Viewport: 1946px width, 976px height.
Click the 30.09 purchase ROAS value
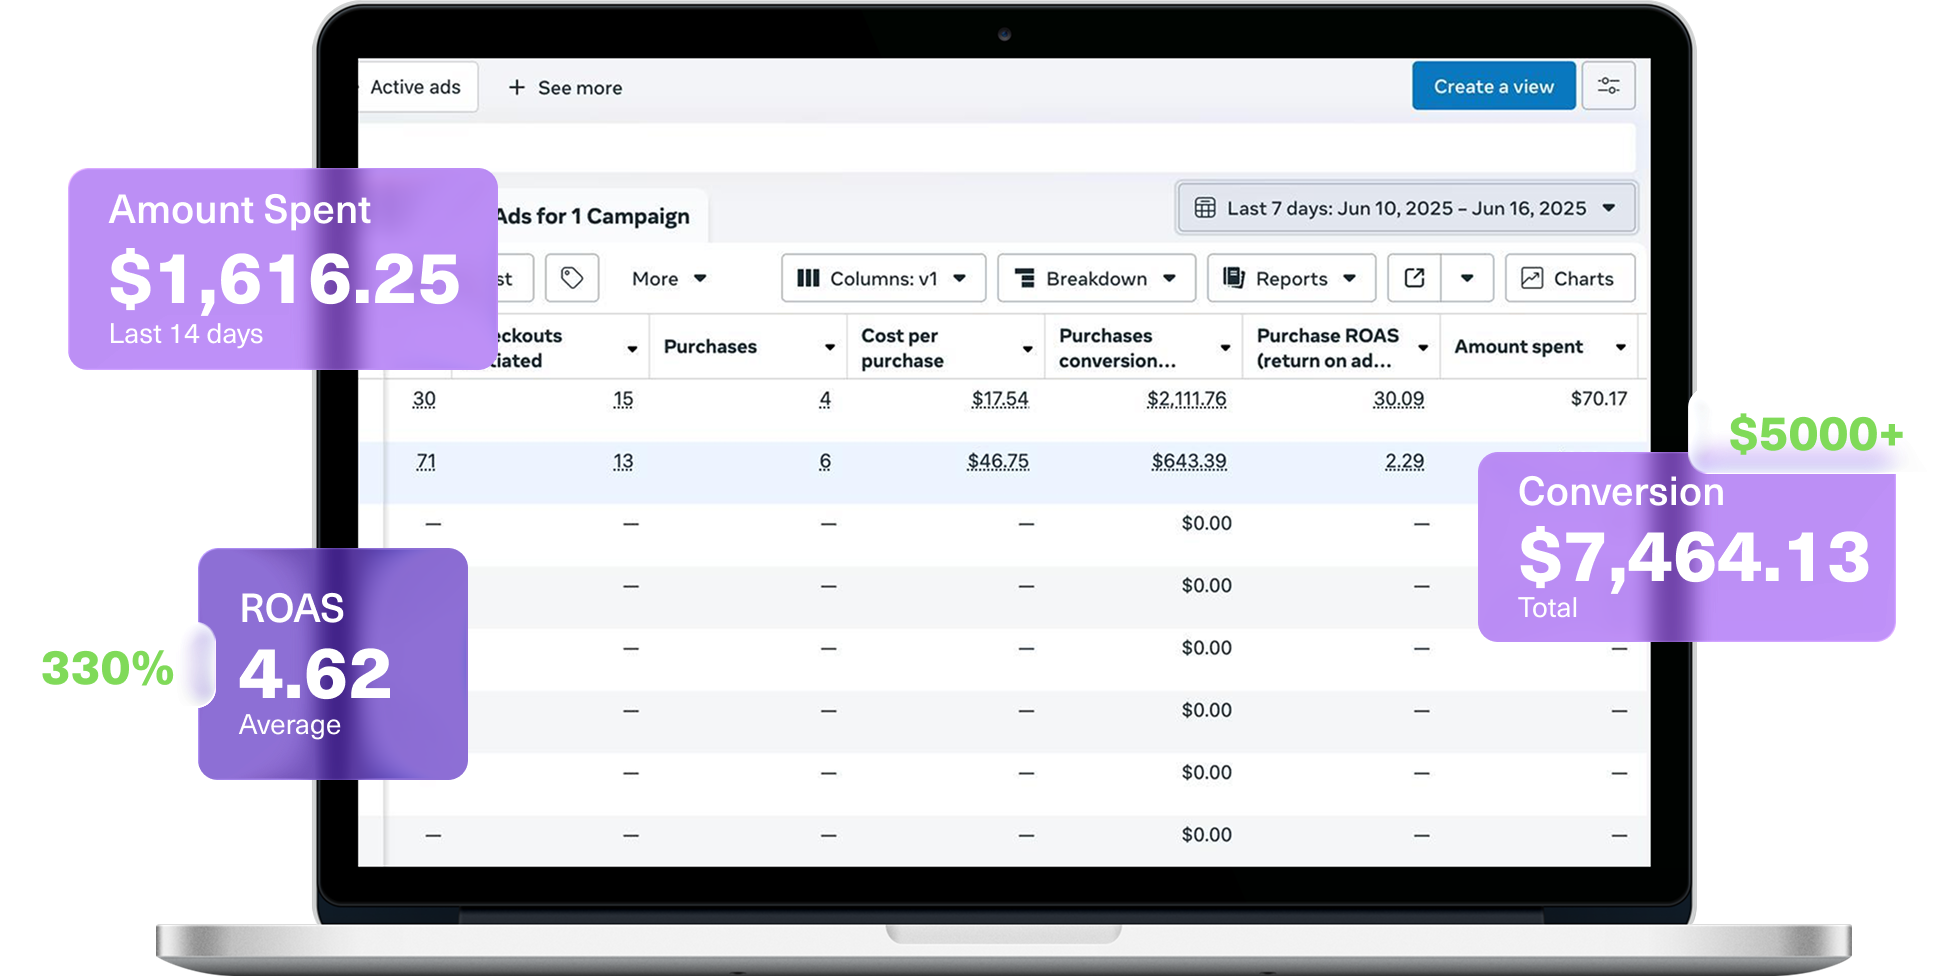pos(1398,399)
